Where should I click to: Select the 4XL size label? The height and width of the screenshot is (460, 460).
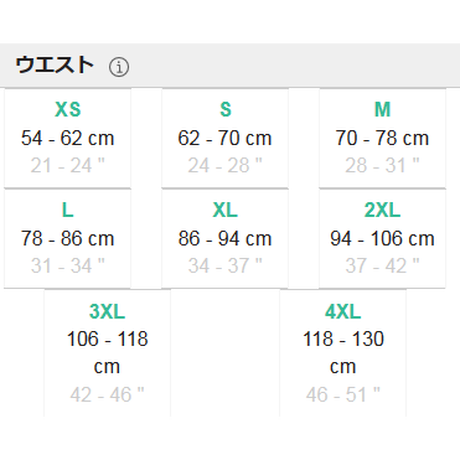(x=343, y=311)
